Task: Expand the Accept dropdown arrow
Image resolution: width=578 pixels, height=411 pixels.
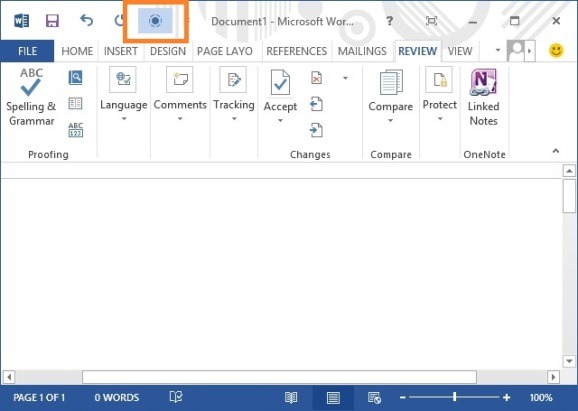Action: pyautogui.click(x=280, y=121)
